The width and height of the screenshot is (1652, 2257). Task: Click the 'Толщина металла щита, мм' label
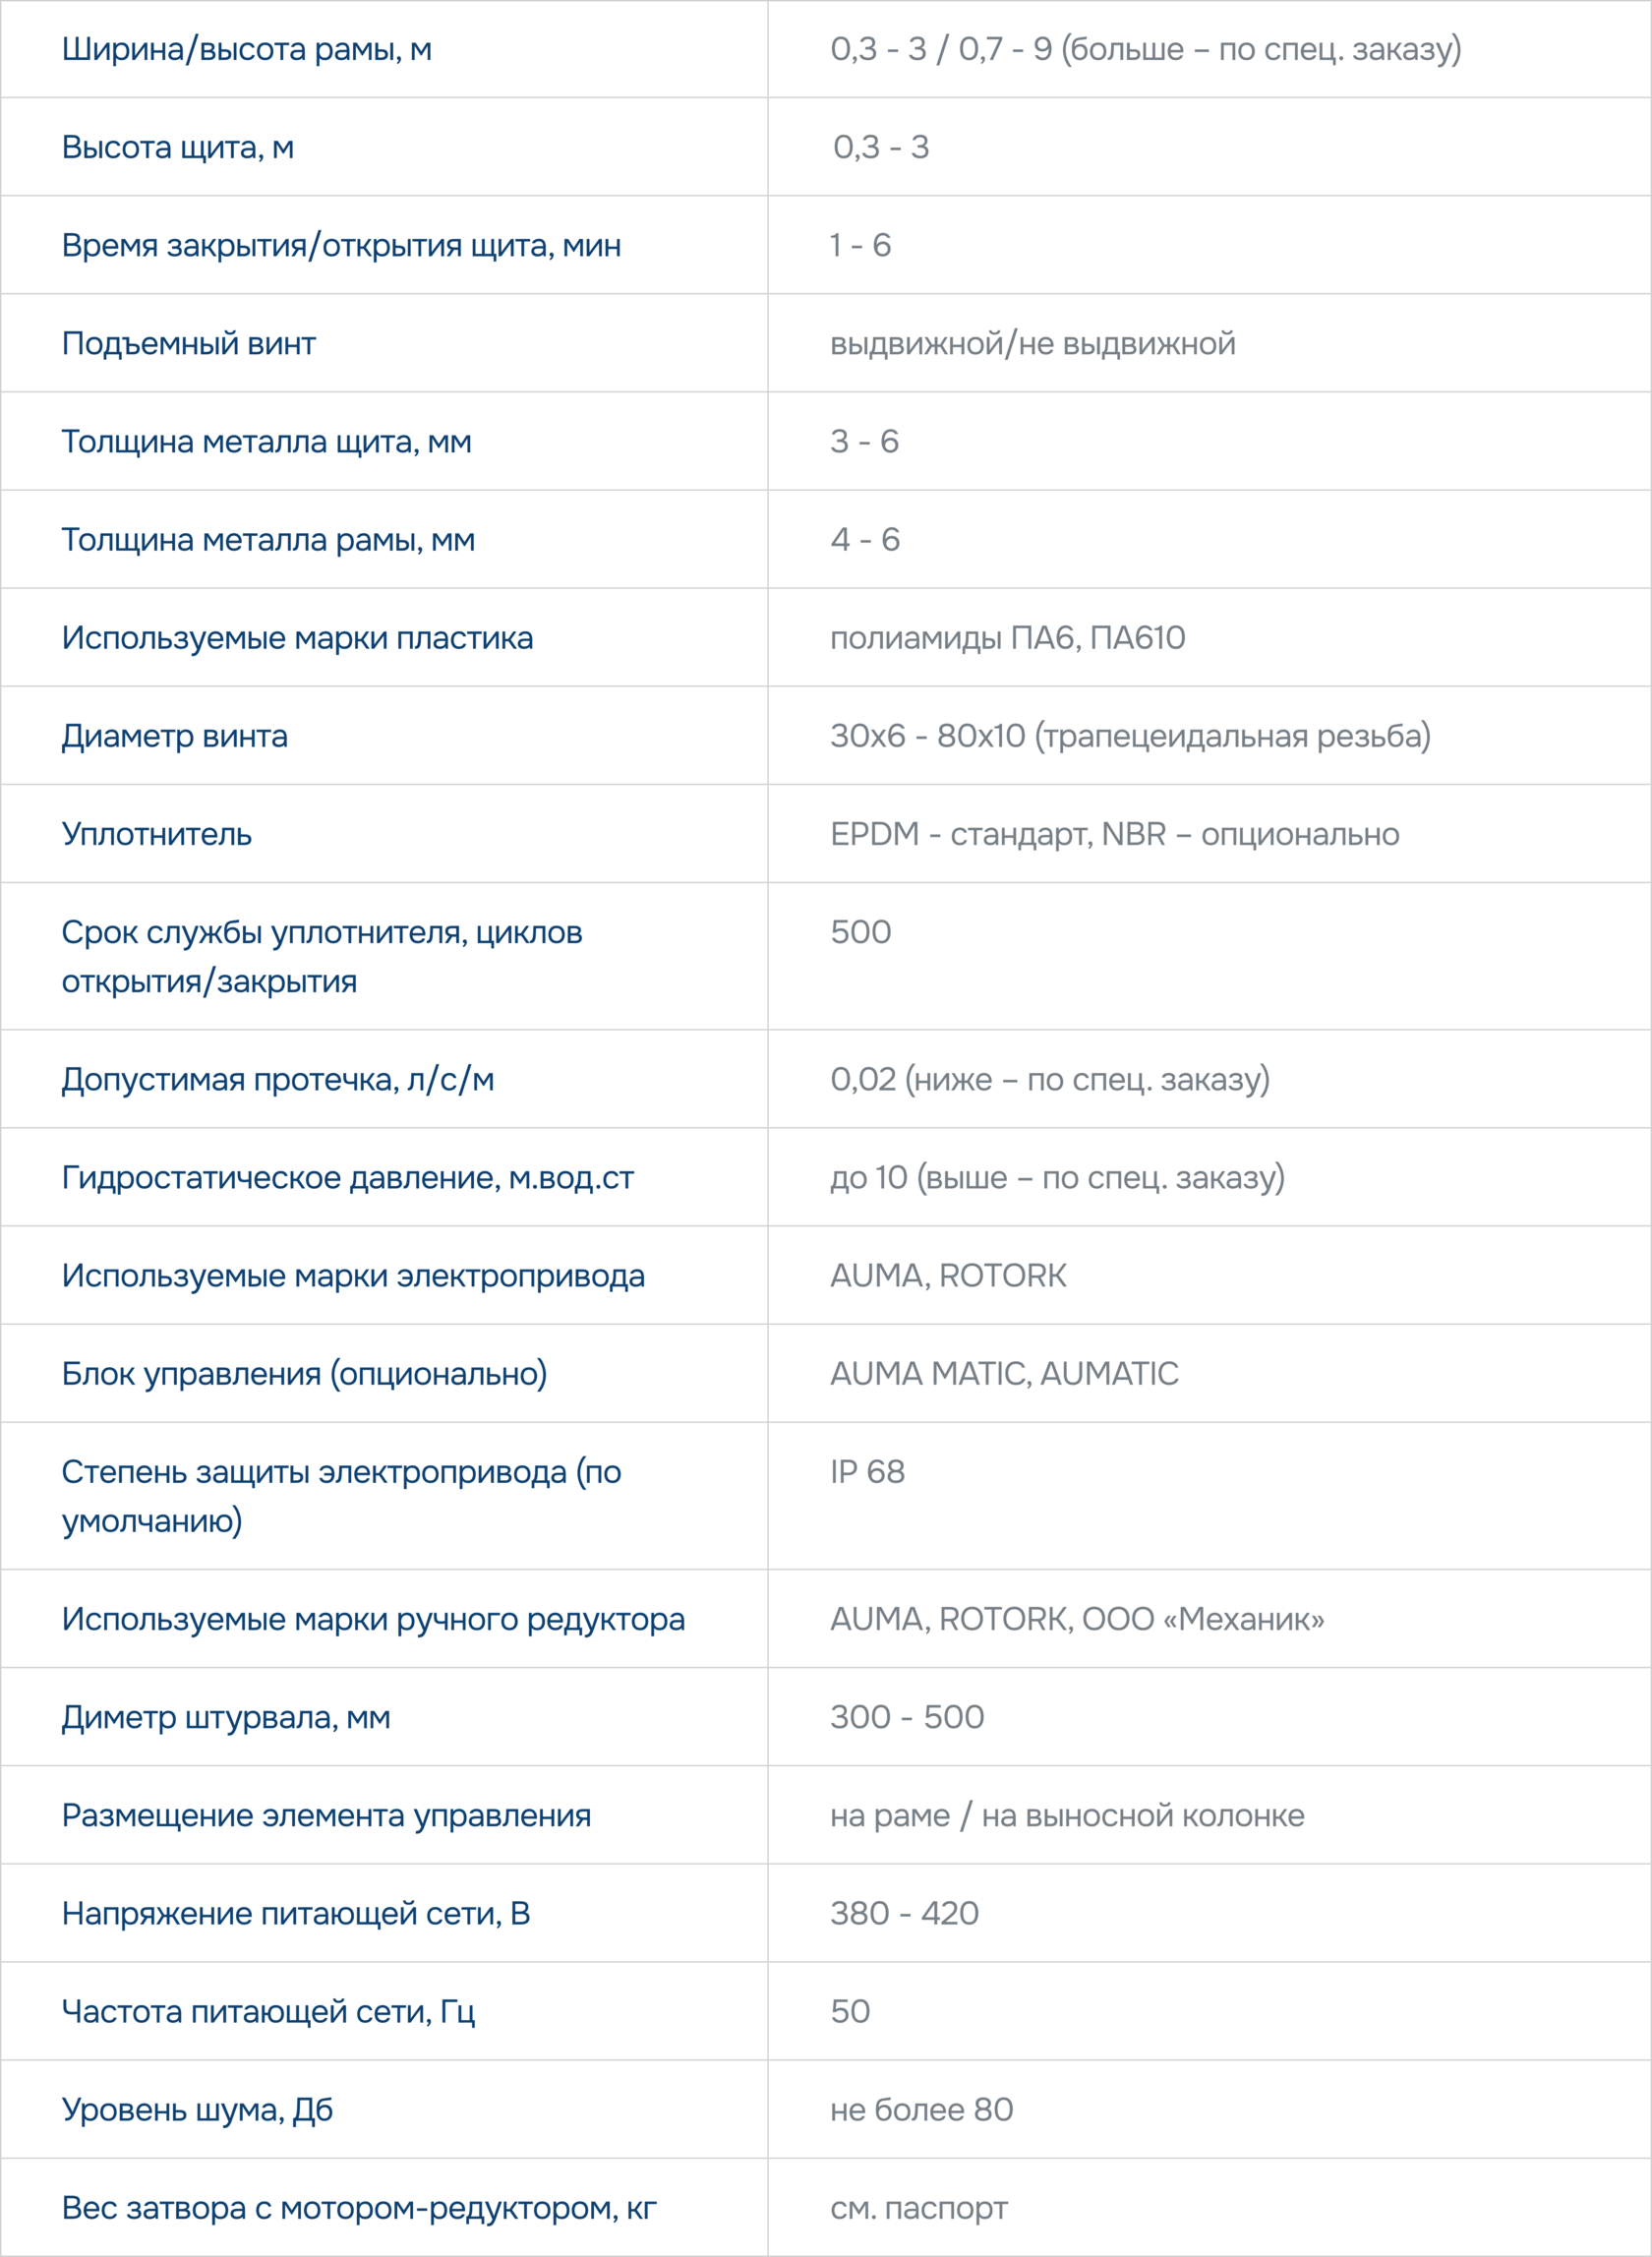(266, 441)
